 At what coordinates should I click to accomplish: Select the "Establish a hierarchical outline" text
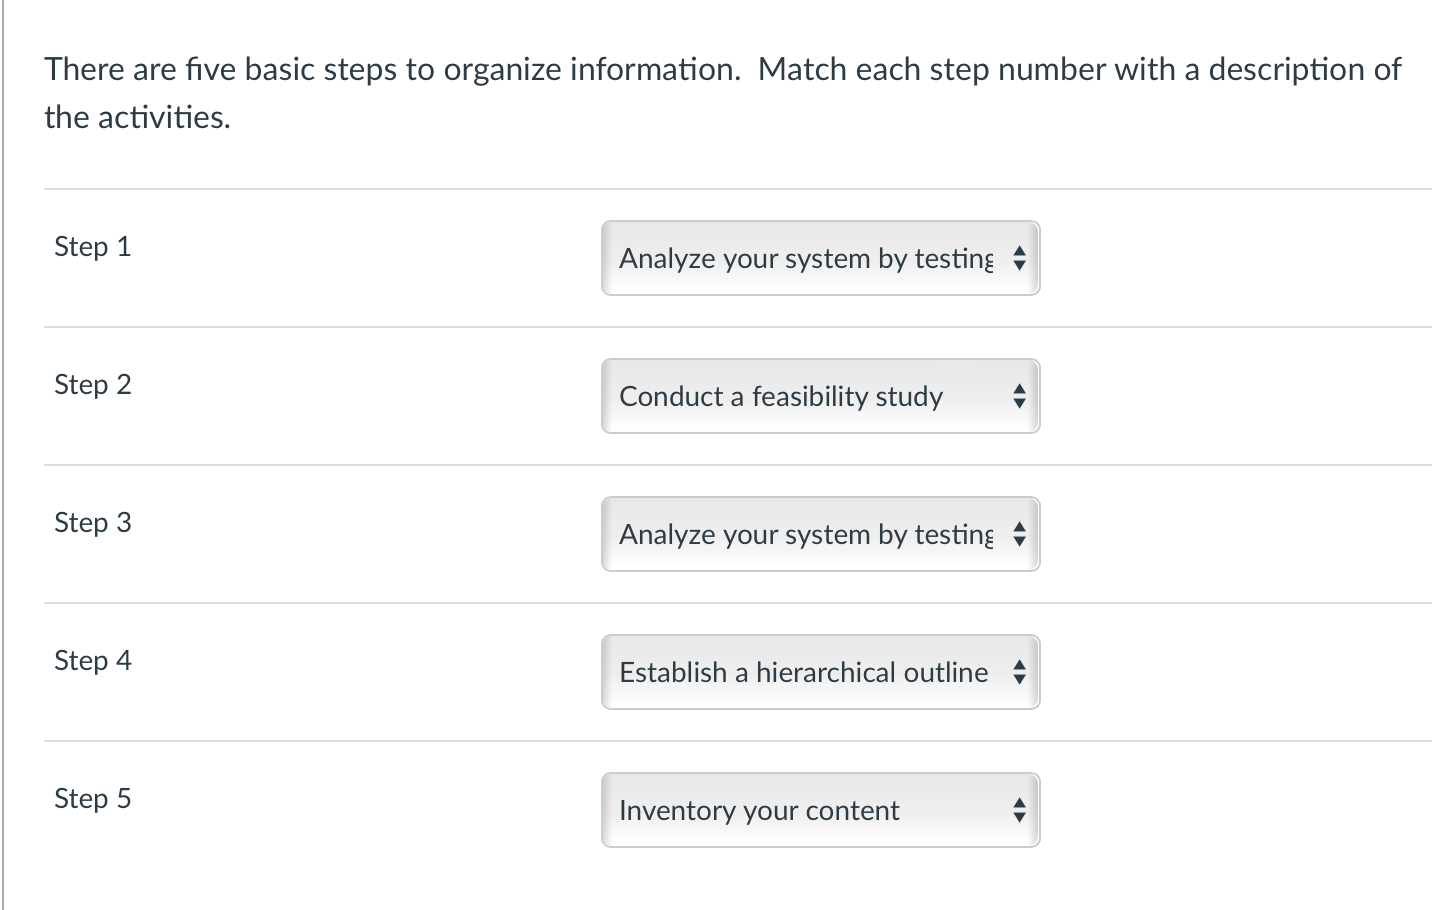pos(803,673)
